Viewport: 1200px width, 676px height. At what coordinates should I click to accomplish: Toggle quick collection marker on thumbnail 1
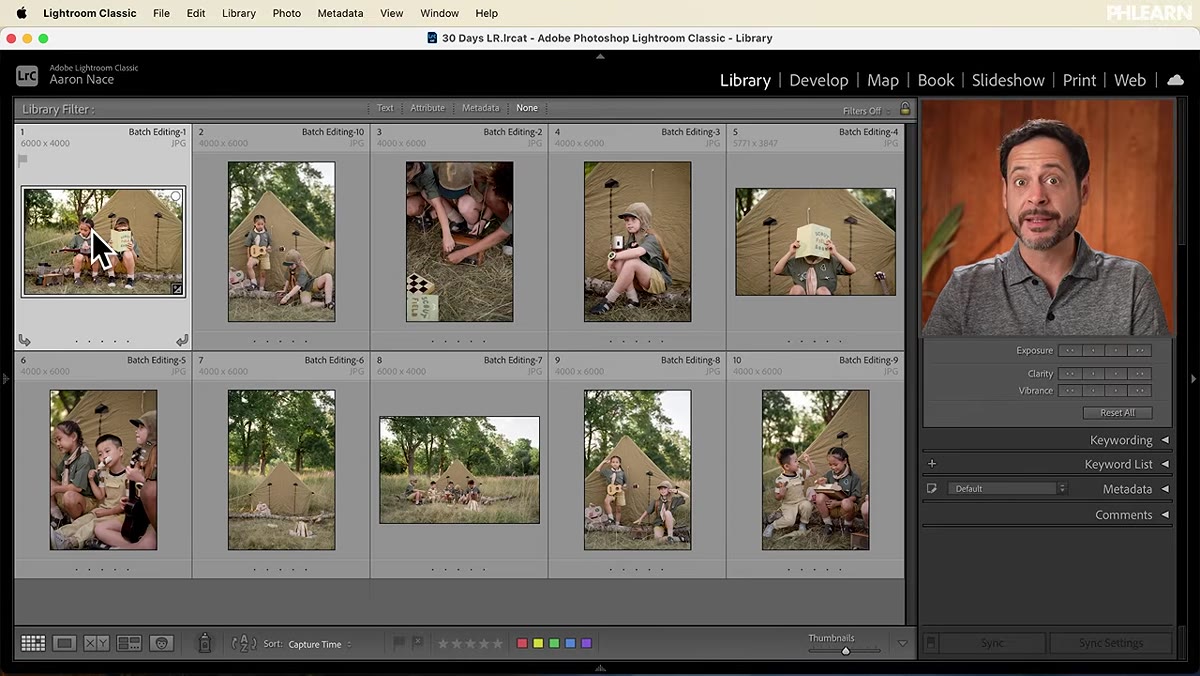tap(176, 197)
